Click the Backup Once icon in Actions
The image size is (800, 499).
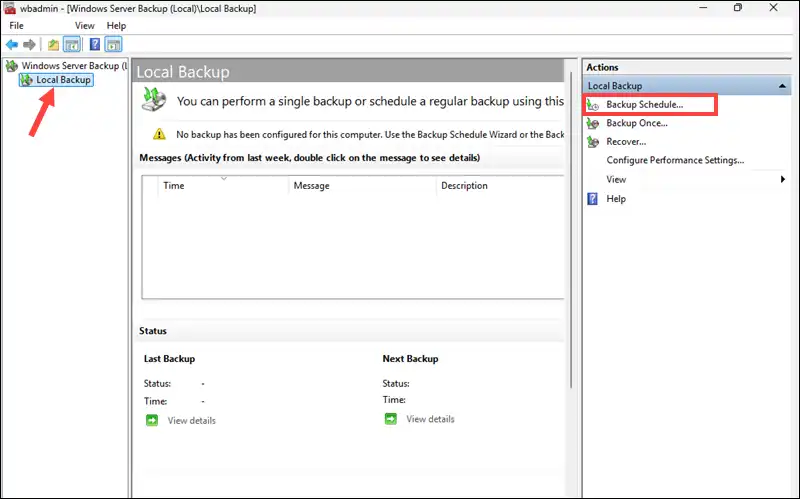tap(594, 123)
